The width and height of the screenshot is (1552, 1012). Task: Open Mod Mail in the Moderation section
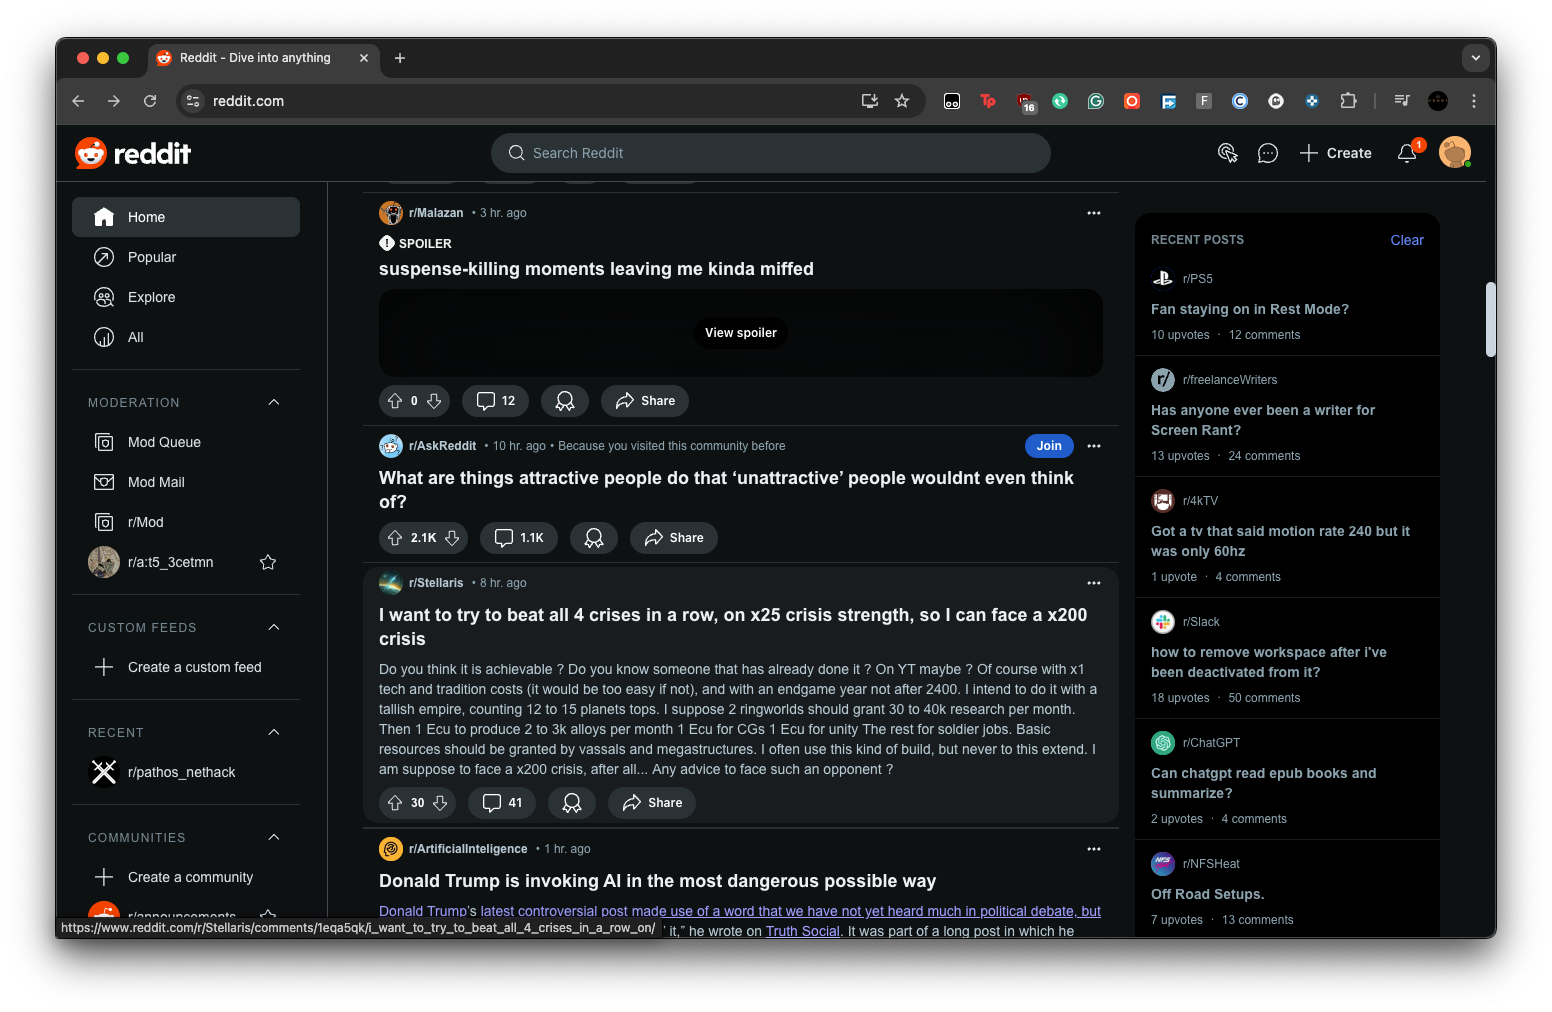point(156,481)
